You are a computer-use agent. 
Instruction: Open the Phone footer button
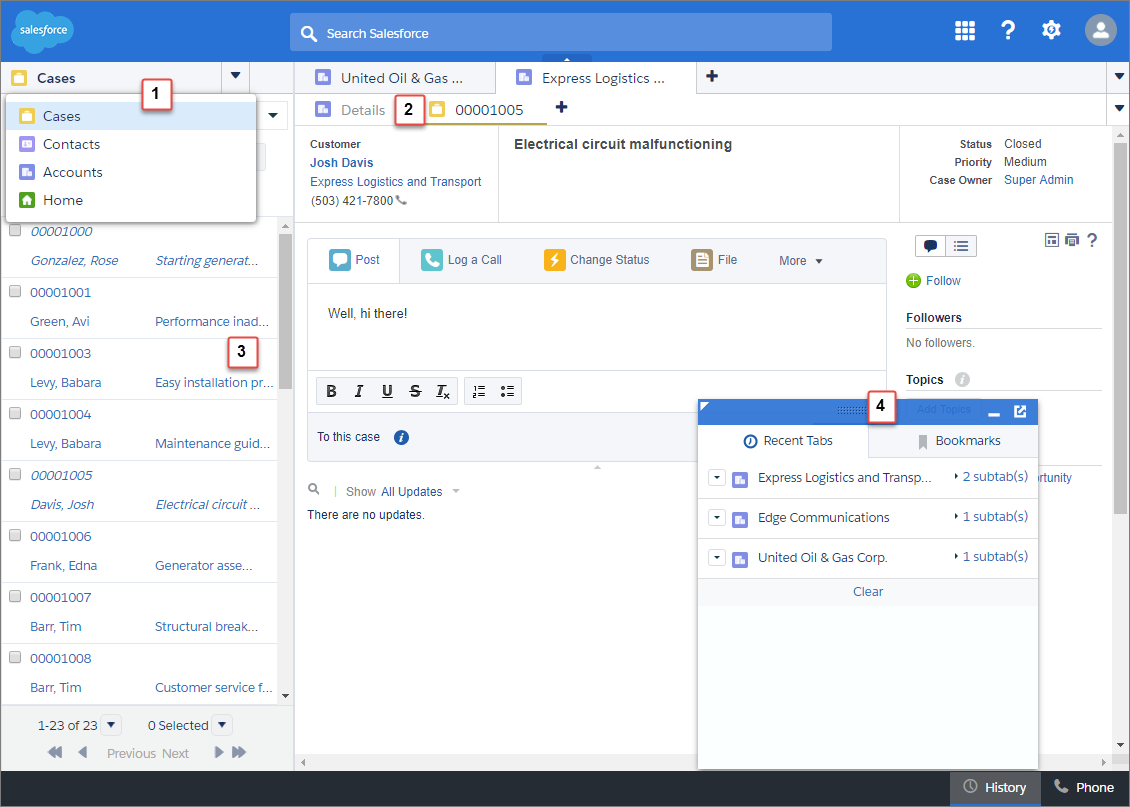pyautogui.click(x=1085, y=788)
